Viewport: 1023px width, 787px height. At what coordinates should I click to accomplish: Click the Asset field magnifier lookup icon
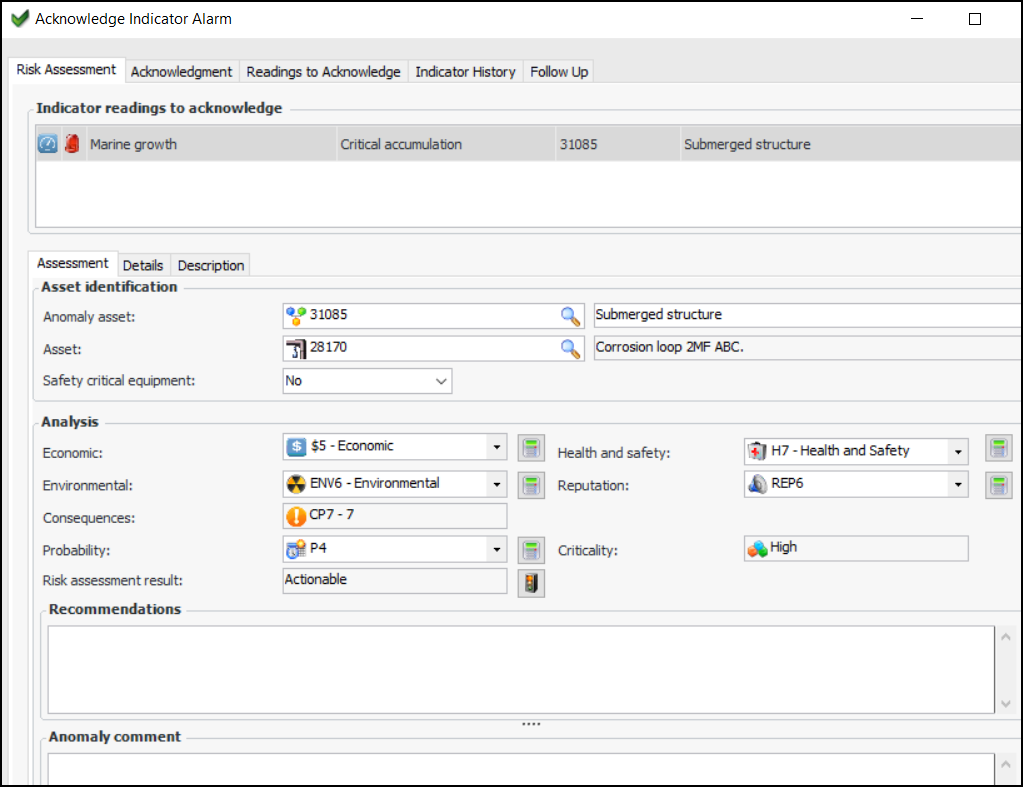tap(570, 348)
